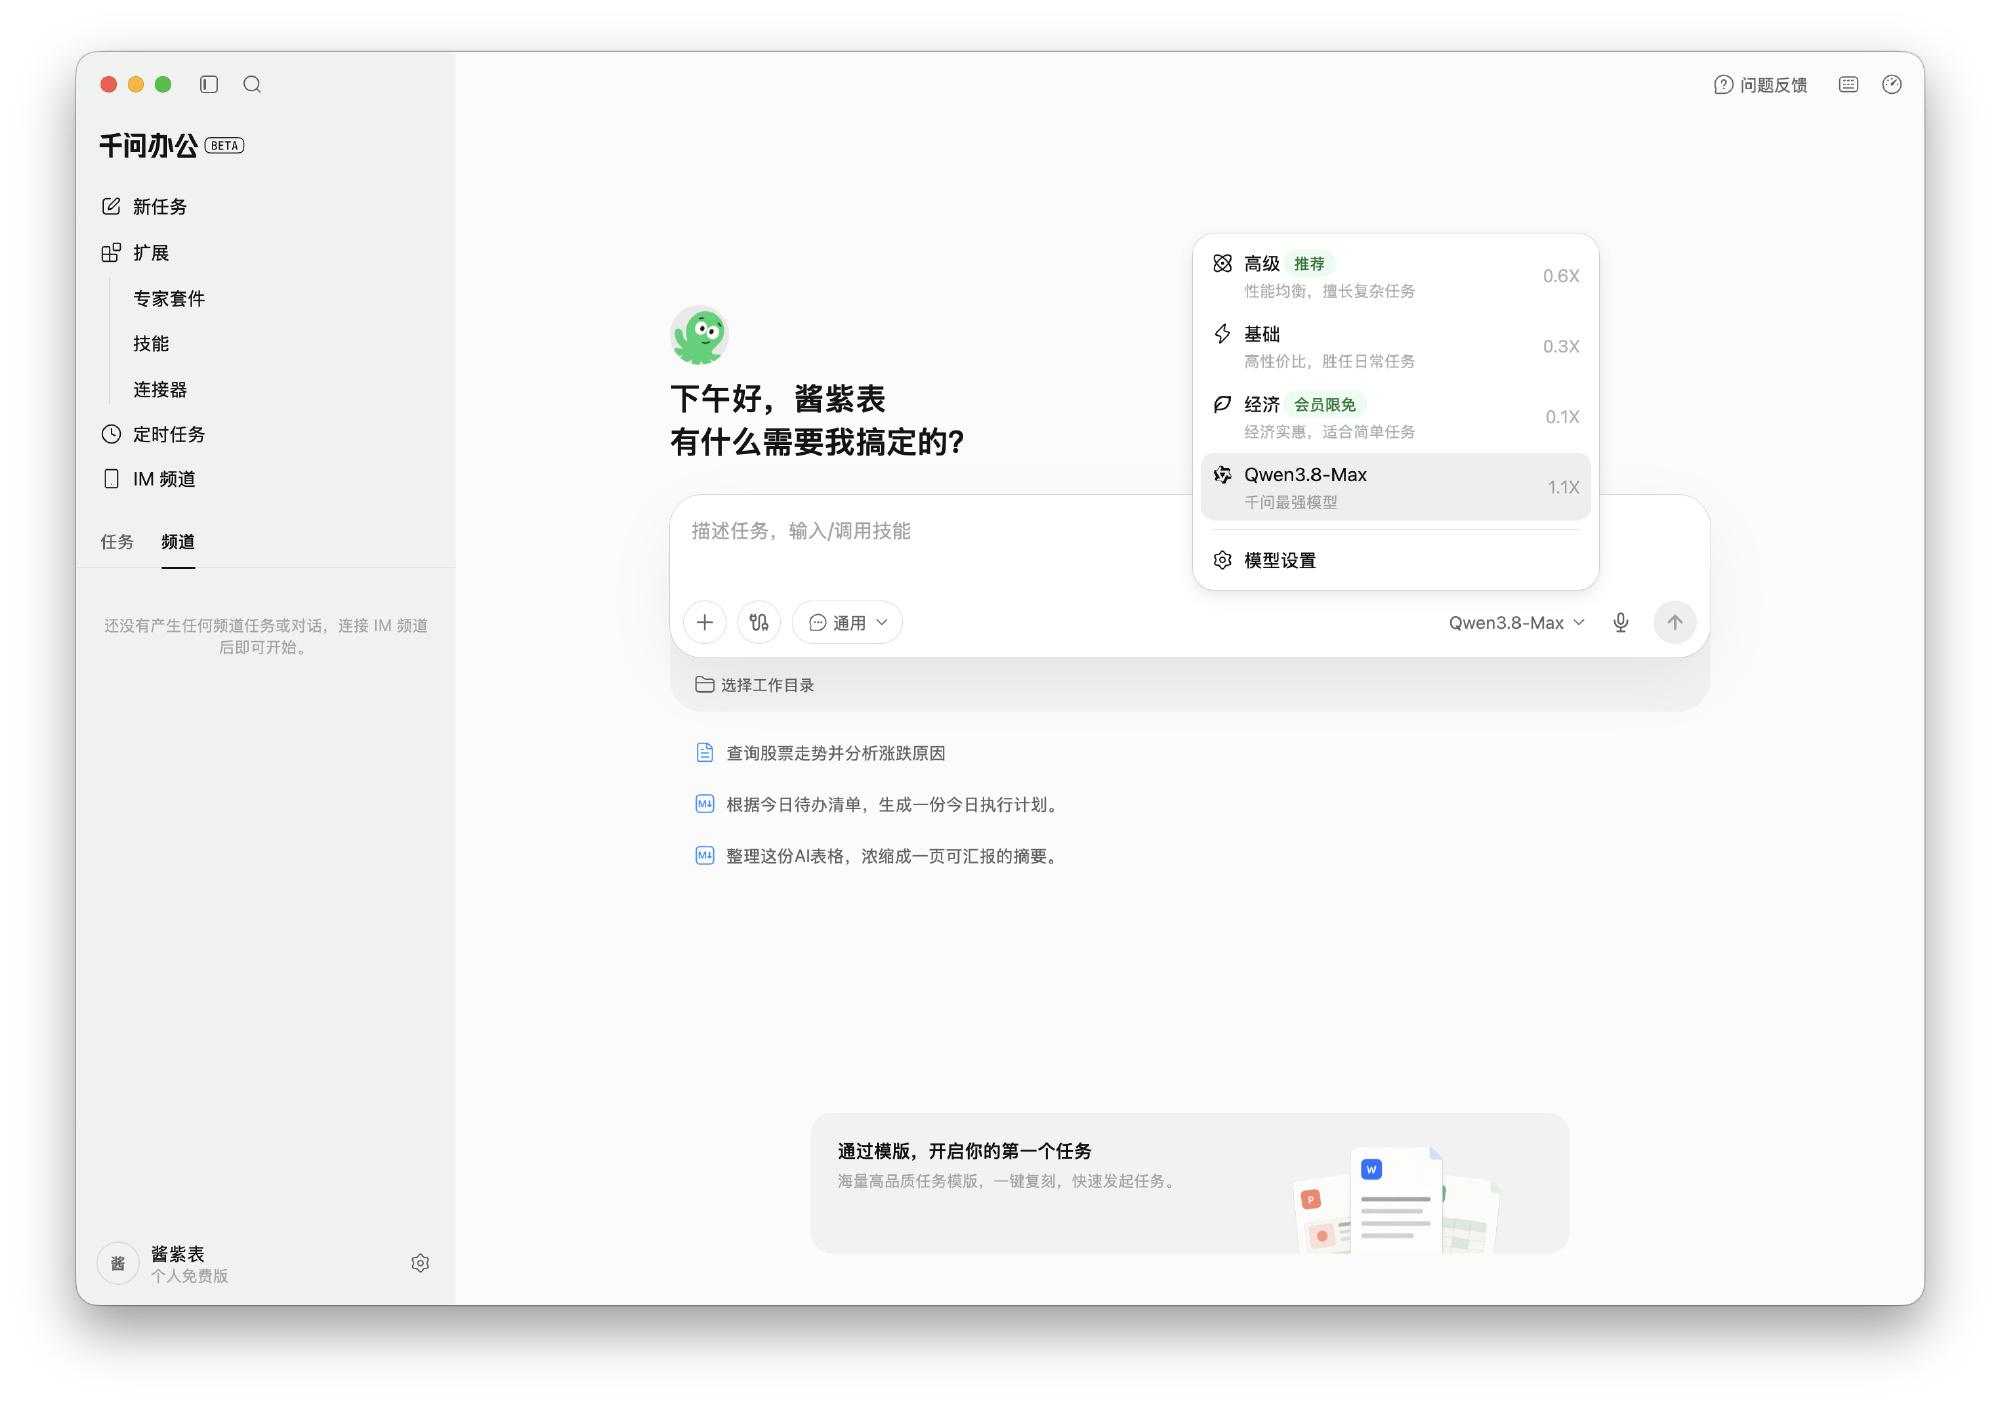This screenshot has width=2000, height=1405.
Task: Open 专家套件 in the sidebar
Action: pyautogui.click(x=168, y=298)
